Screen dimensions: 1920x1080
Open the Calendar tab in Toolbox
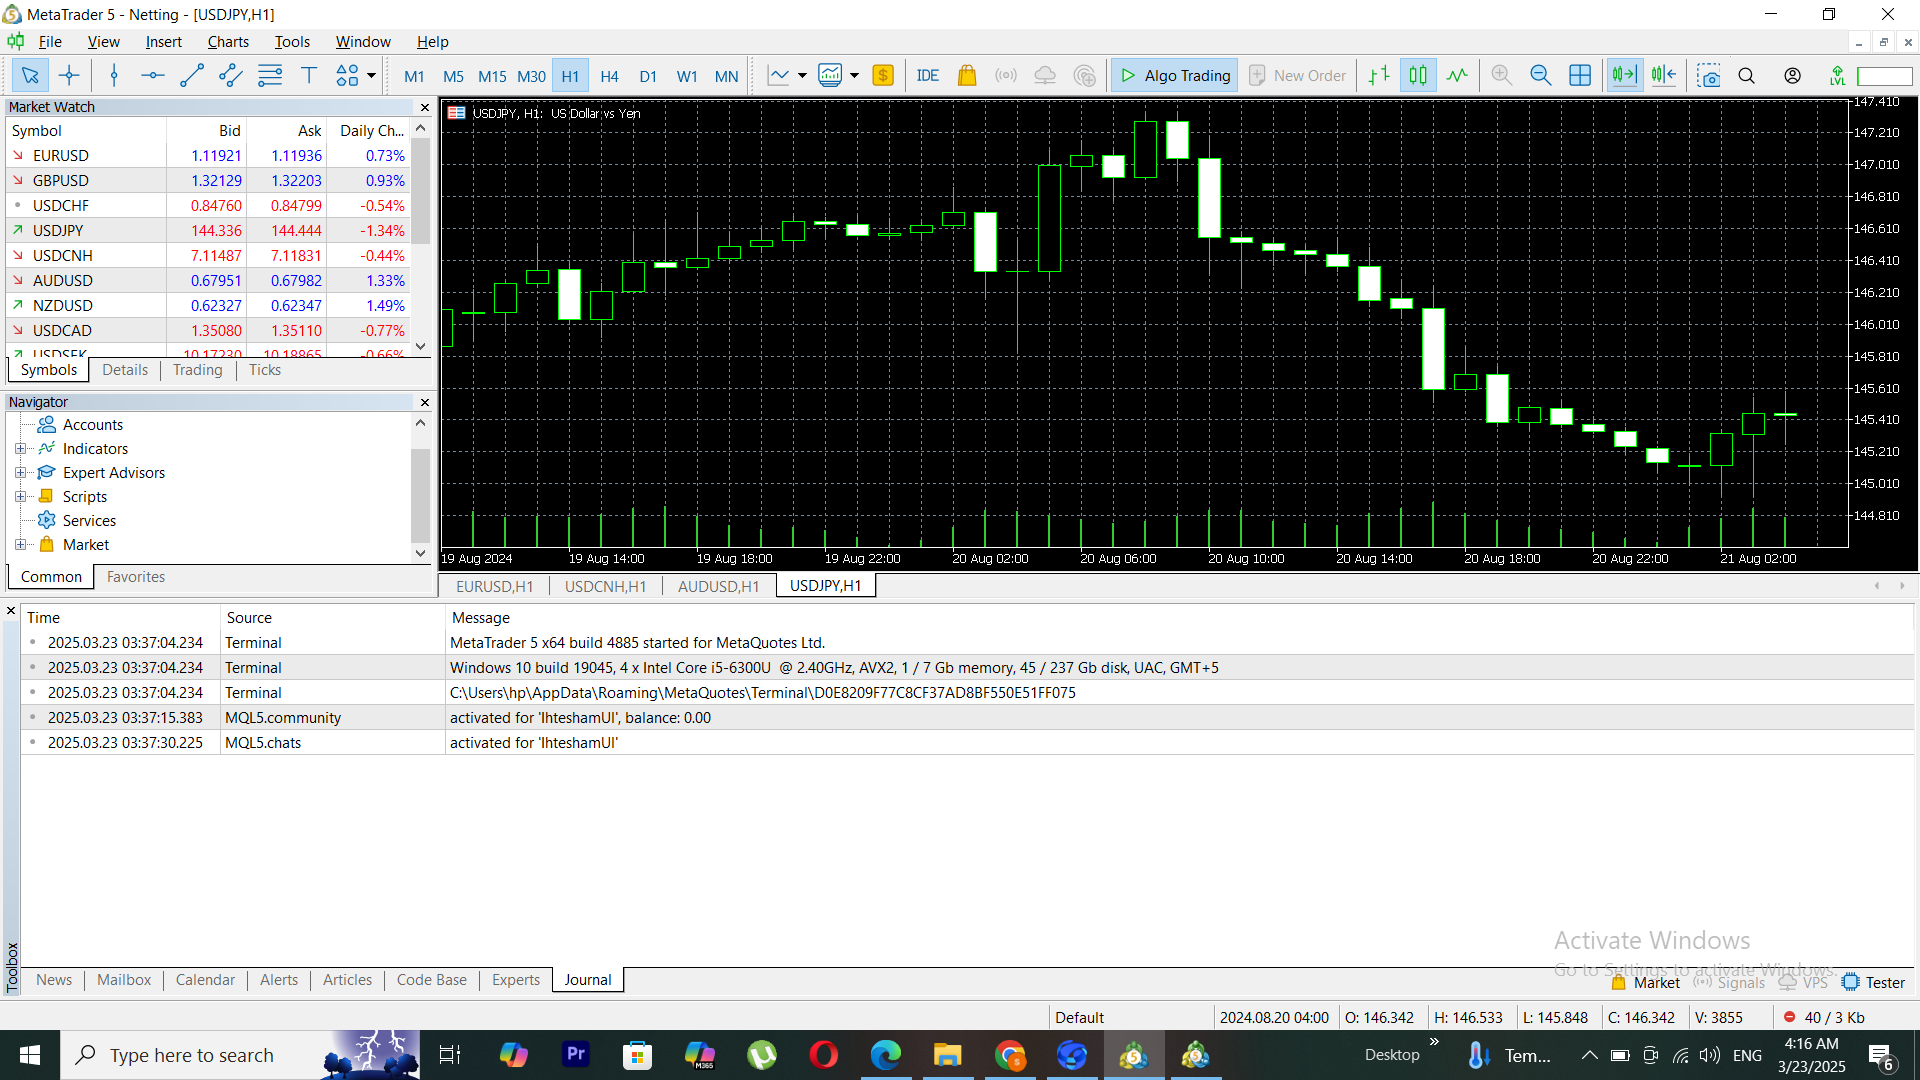tap(205, 980)
